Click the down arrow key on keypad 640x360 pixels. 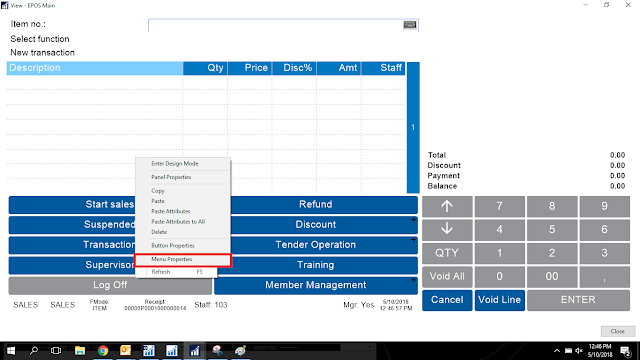click(x=447, y=229)
